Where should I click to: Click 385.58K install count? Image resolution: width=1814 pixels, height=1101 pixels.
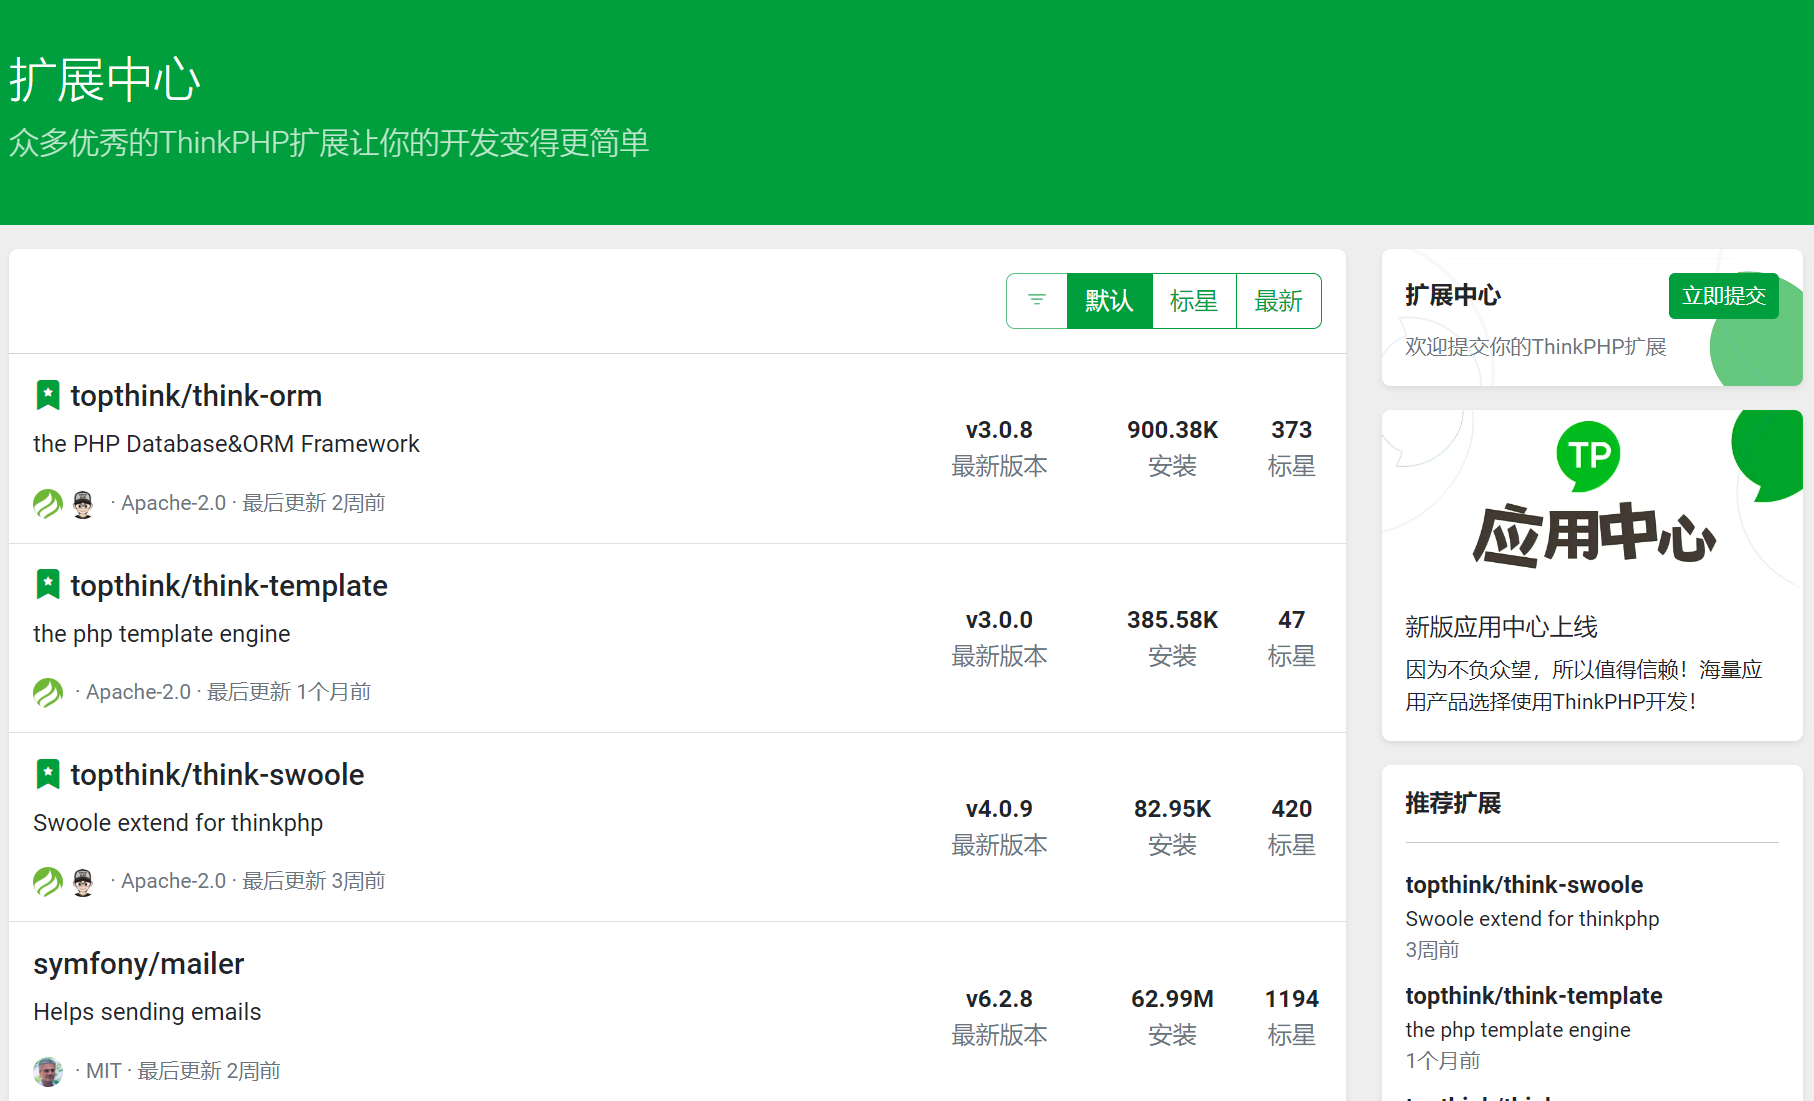pyautogui.click(x=1172, y=620)
